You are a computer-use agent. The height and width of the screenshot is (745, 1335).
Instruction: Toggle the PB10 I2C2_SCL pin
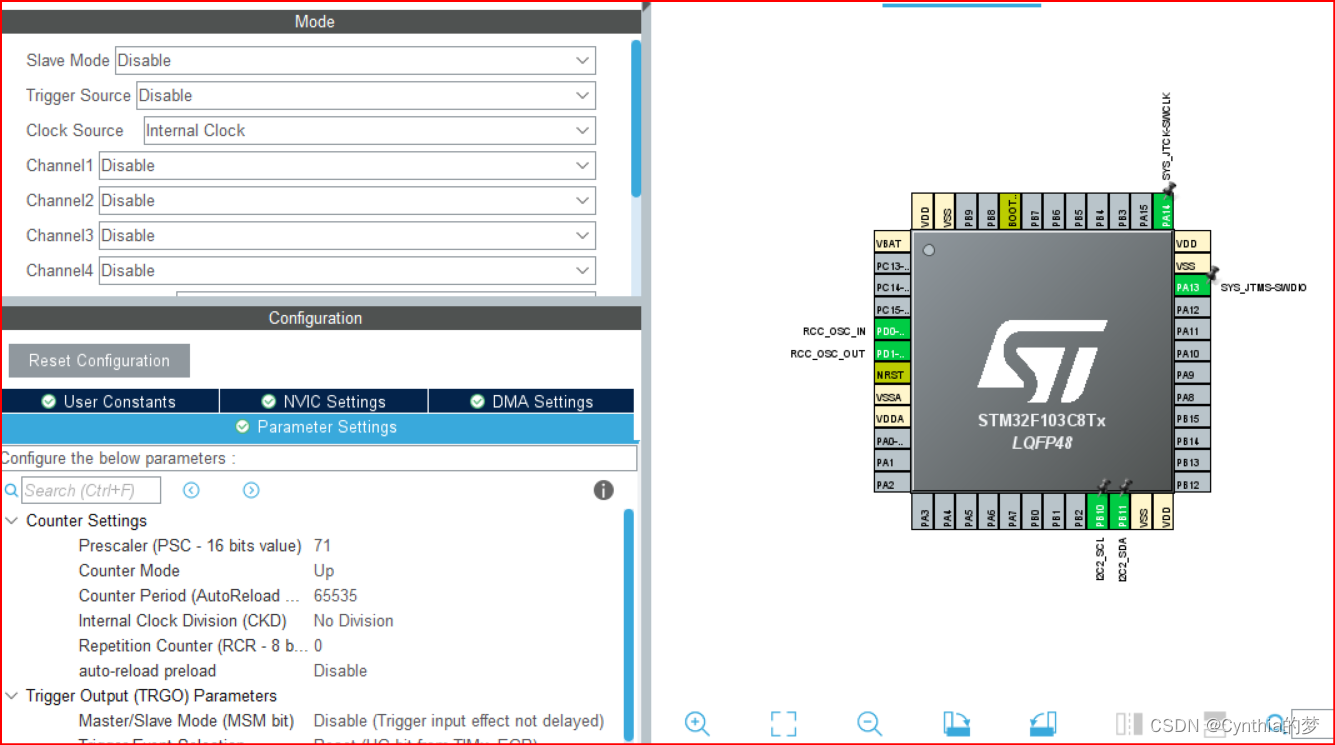click(x=1097, y=513)
